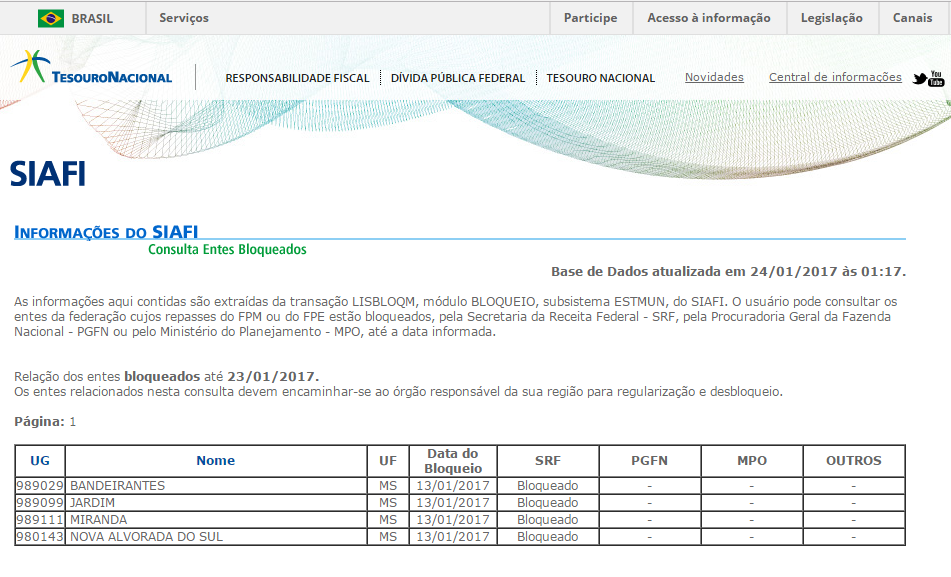Sort table by the Nome column header
951x577 pixels.
point(216,460)
